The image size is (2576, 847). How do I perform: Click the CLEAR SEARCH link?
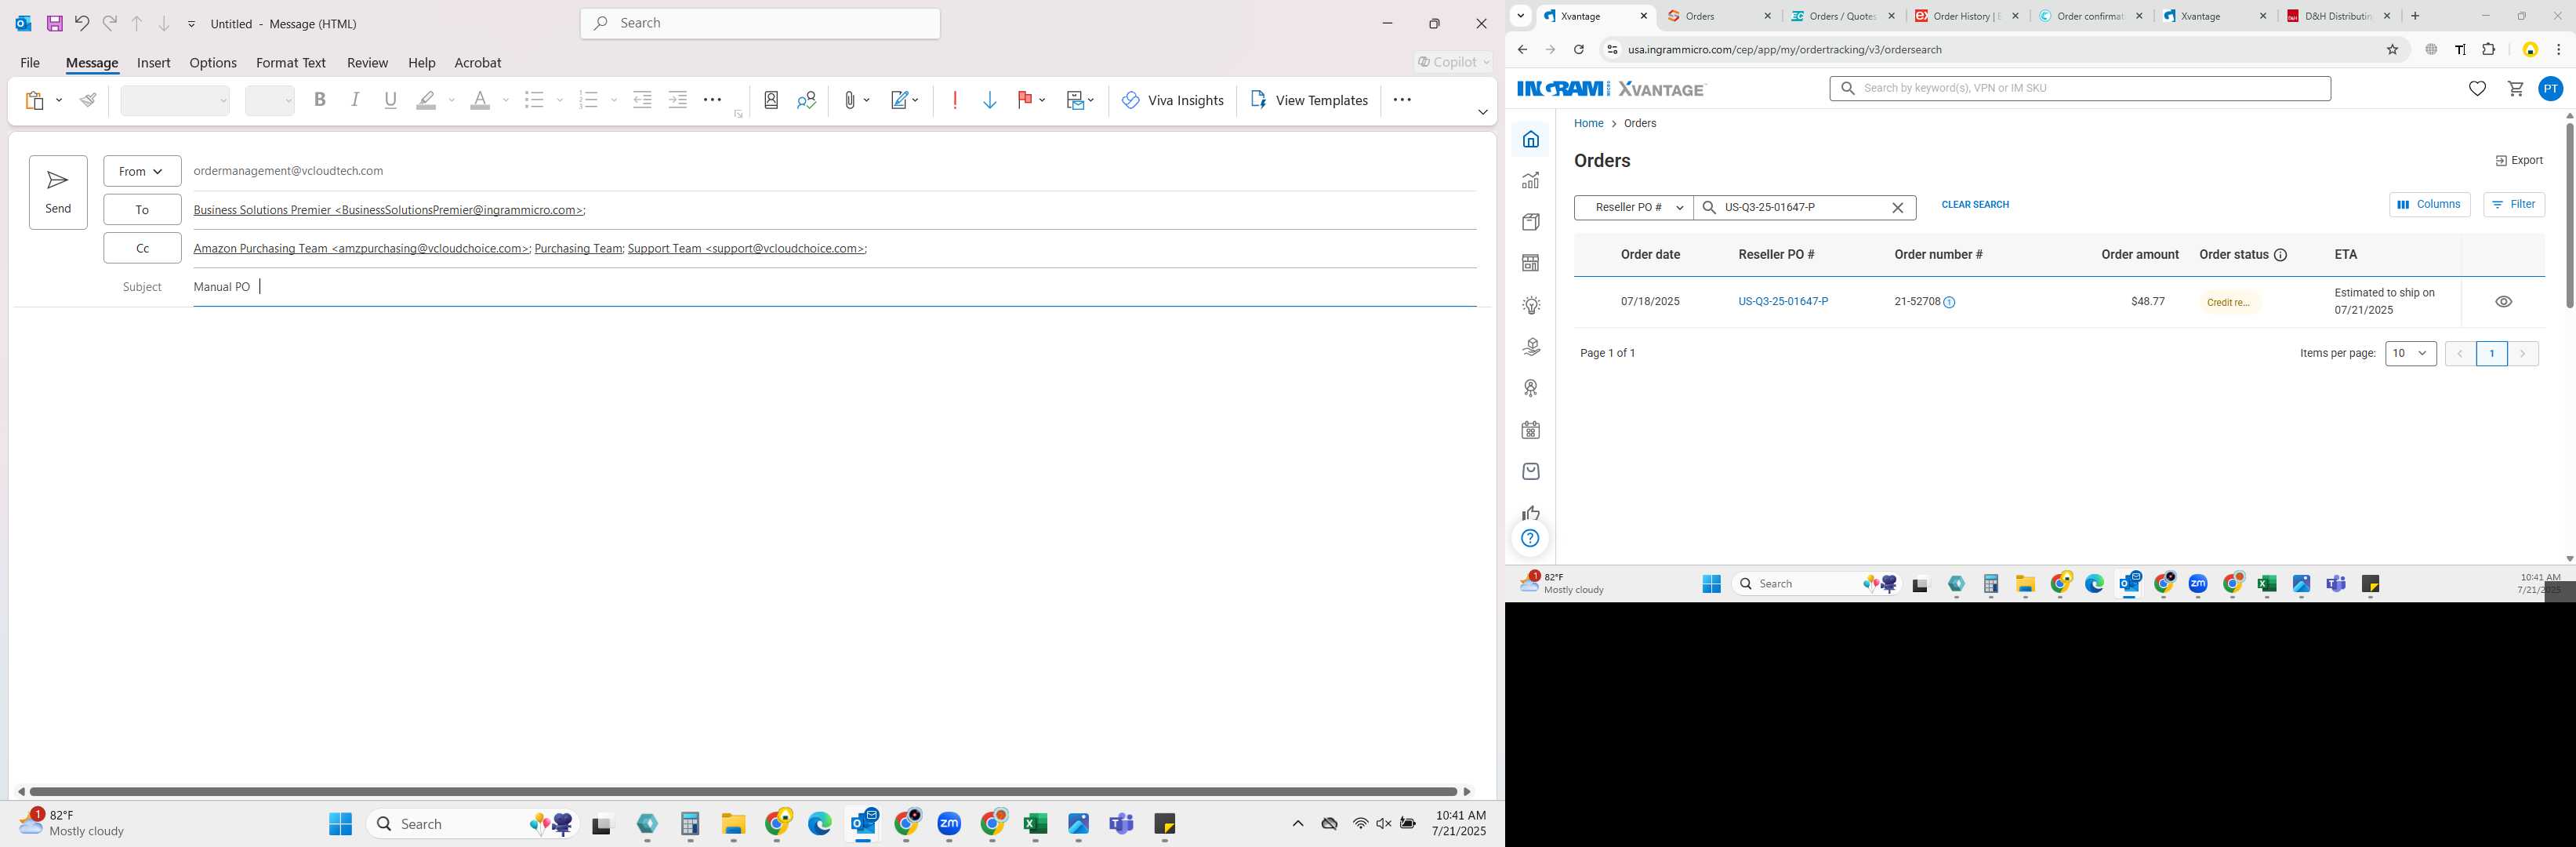(1975, 205)
